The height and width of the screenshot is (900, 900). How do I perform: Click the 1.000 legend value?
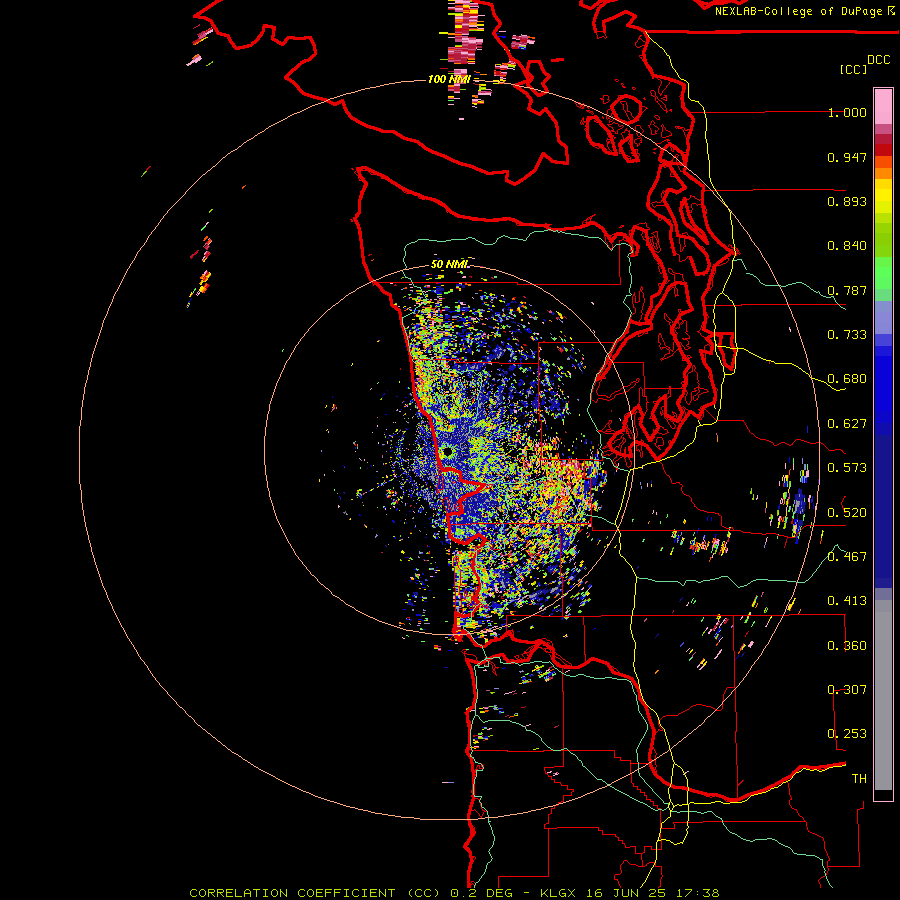(847, 112)
